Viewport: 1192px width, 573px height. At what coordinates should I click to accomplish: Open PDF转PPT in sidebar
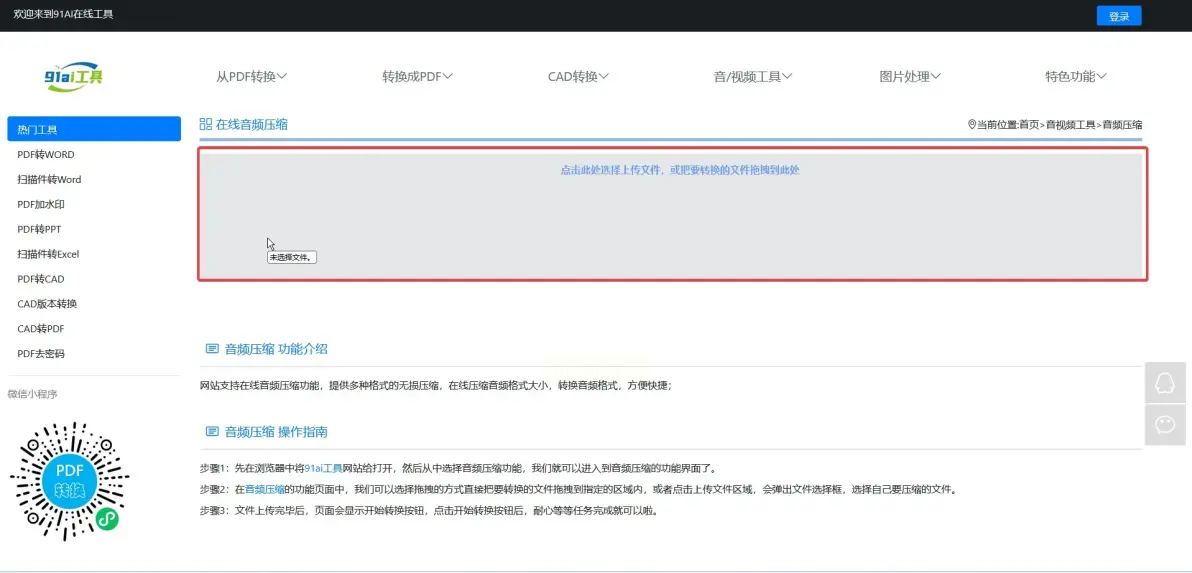pos(39,229)
